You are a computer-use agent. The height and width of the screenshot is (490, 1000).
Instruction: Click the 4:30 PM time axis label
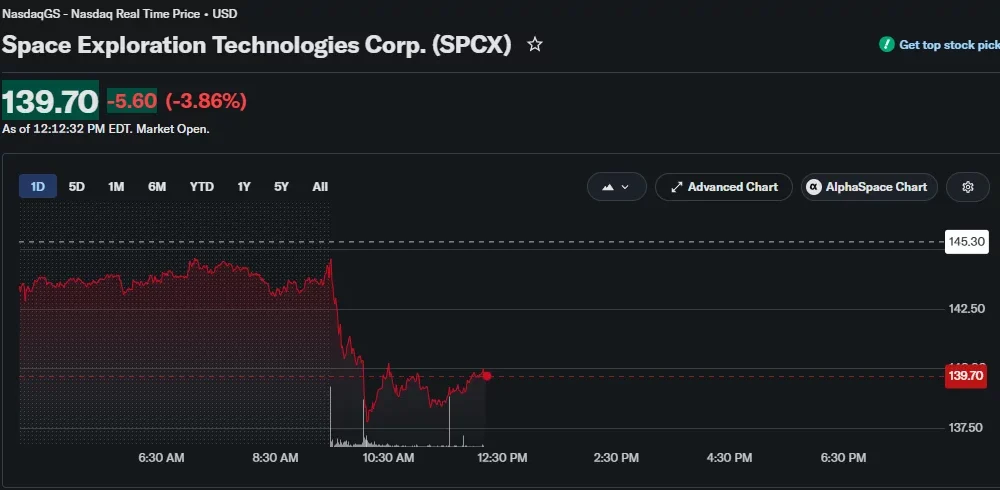(729, 457)
